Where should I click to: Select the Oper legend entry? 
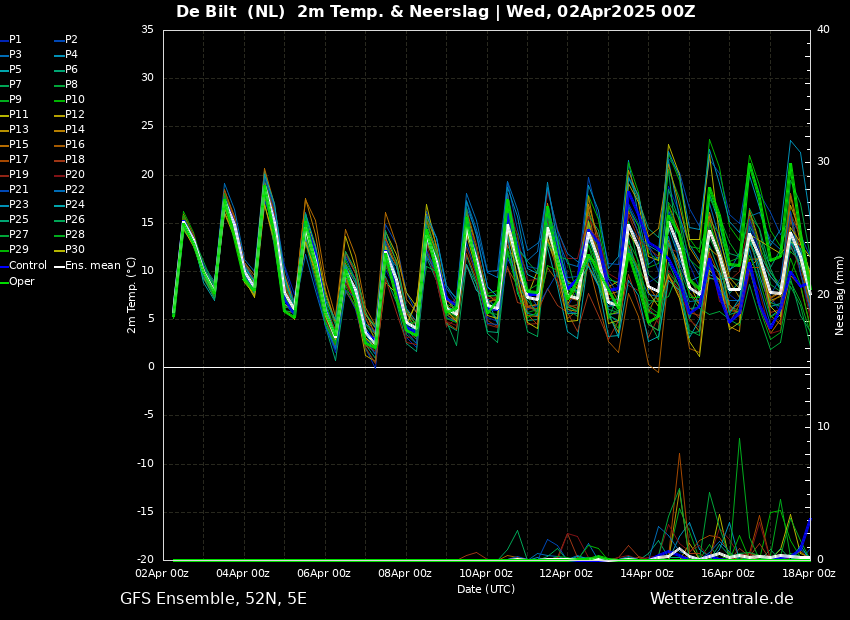[17, 282]
